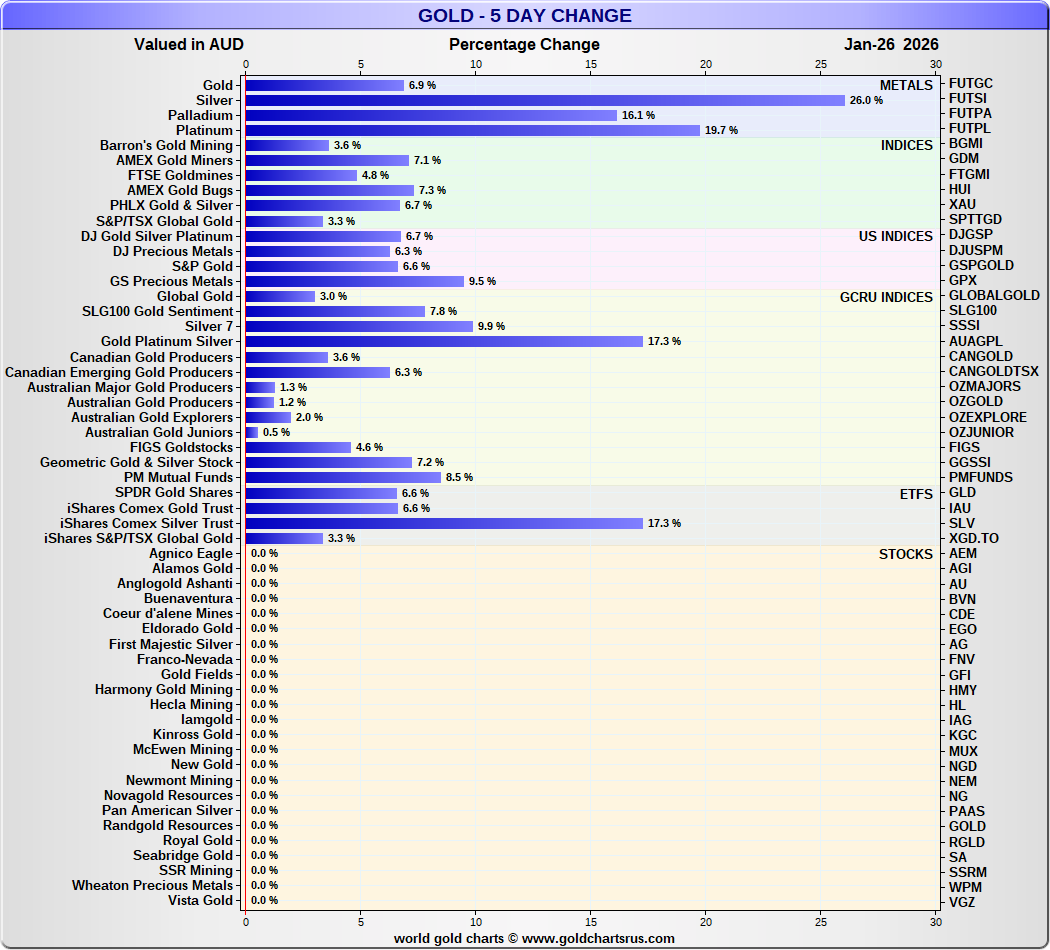Click the GOLD - 5 DAY CHANGE title
This screenshot has width=1050, height=950.
[x=524, y=16]
